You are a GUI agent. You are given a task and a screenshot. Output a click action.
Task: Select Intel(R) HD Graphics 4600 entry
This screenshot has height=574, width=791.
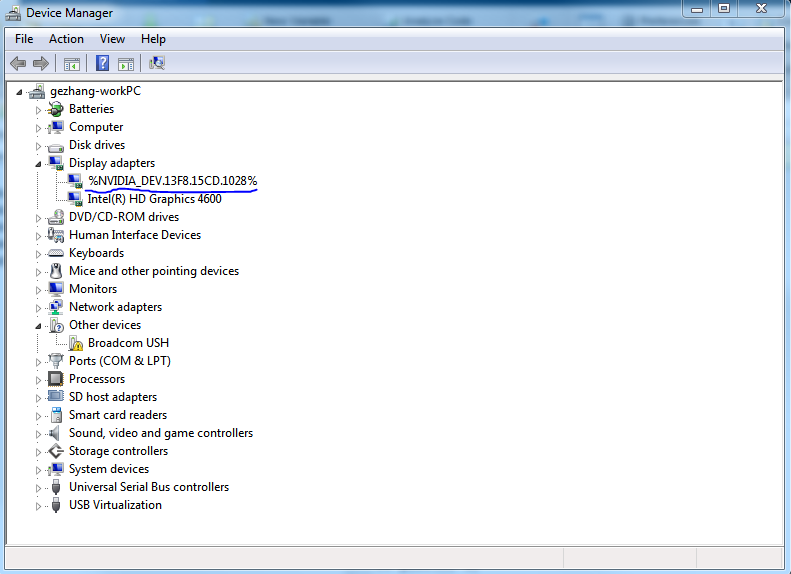[x=154, y=199]
